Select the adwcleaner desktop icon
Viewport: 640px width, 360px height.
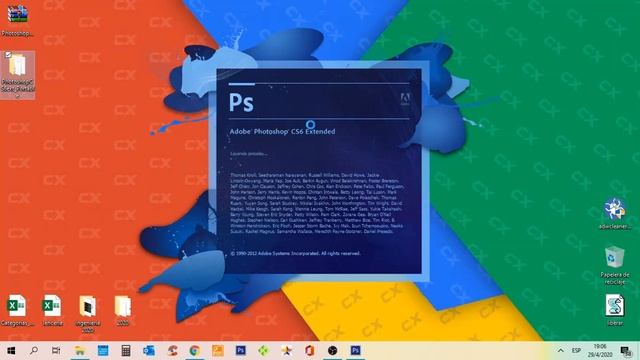(615, 214)
